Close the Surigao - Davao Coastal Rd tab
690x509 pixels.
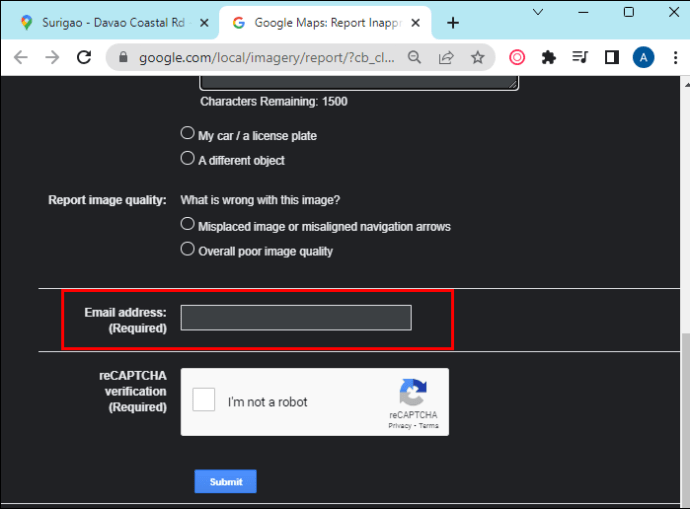coord(204,23)
